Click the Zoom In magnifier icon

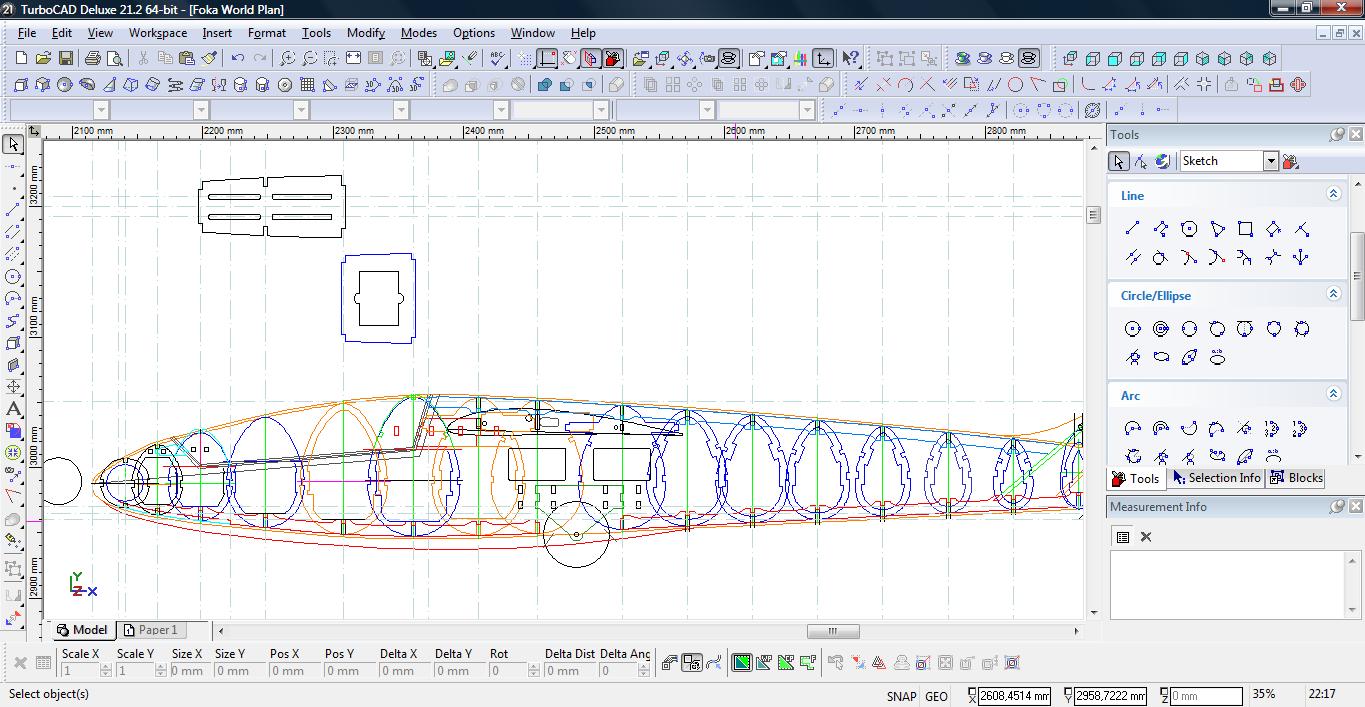[287, 59]
